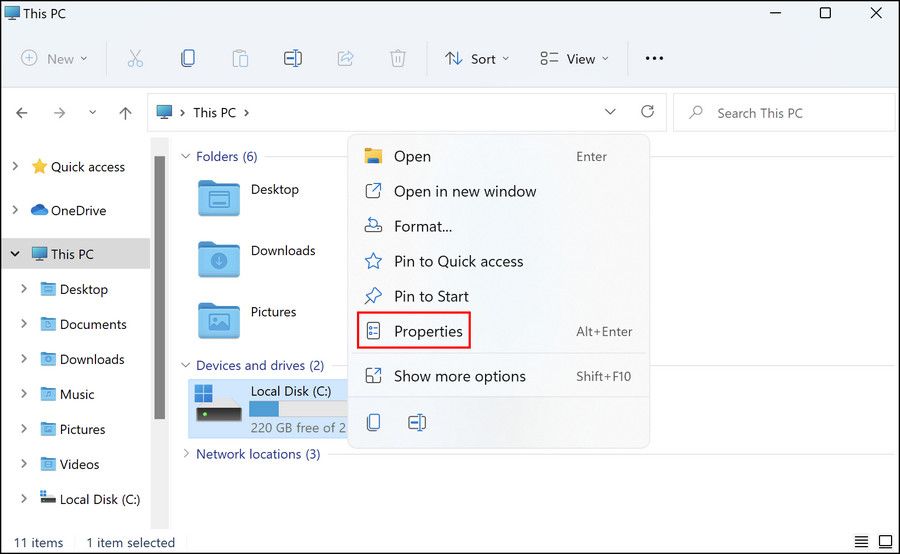Go back with the left arrow

click(22, 113)
